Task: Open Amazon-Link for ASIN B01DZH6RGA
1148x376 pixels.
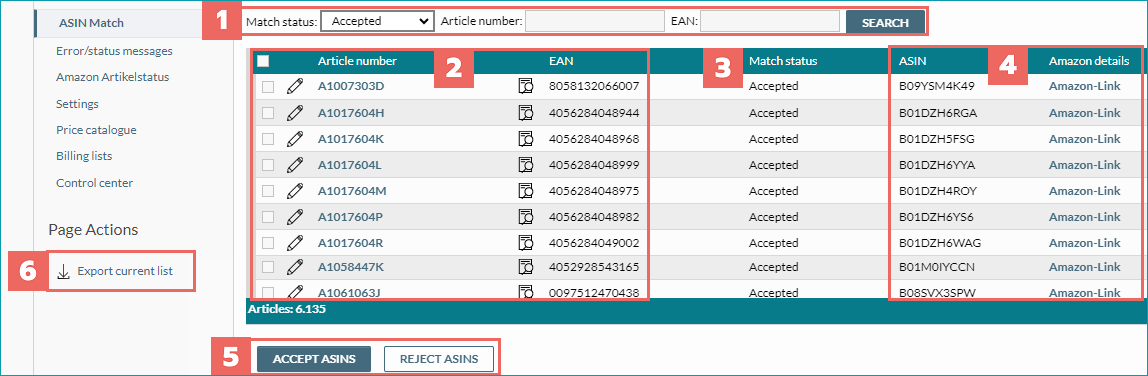Action: (x=1084, y=113)
